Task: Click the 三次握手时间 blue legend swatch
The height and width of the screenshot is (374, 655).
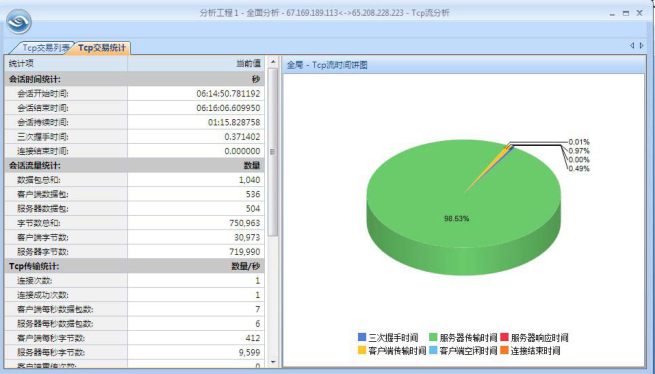Action: tap(362, 337)
